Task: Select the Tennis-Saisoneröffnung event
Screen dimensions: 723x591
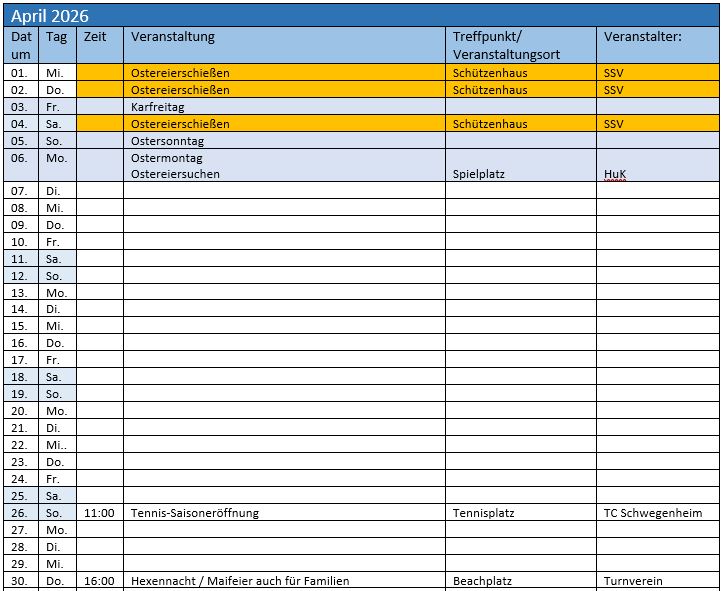Action: click(194, 513)
